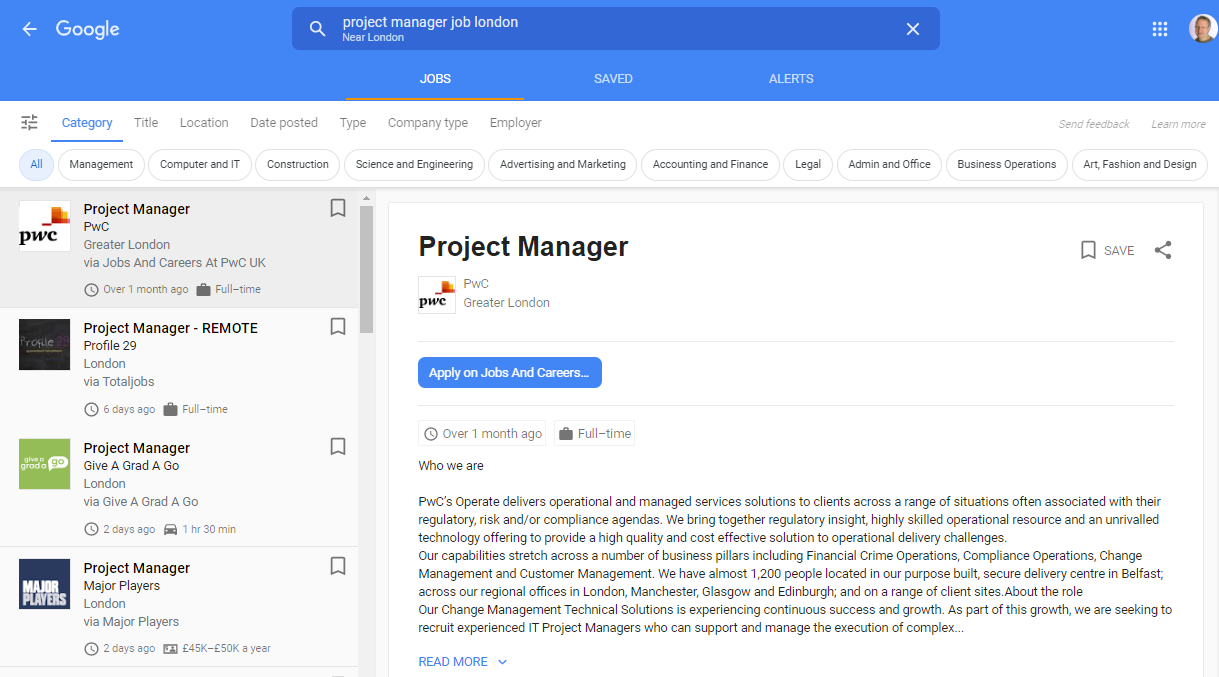Filter by Construction chip
The width and height of the screenshot is (1219, 677).
tap(298, 165)
